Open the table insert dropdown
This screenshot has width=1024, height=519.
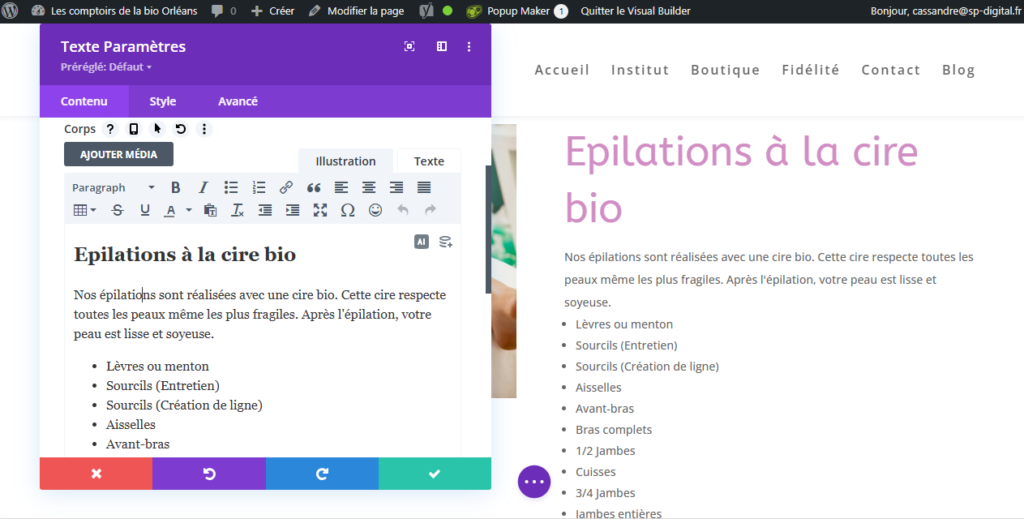84,210
